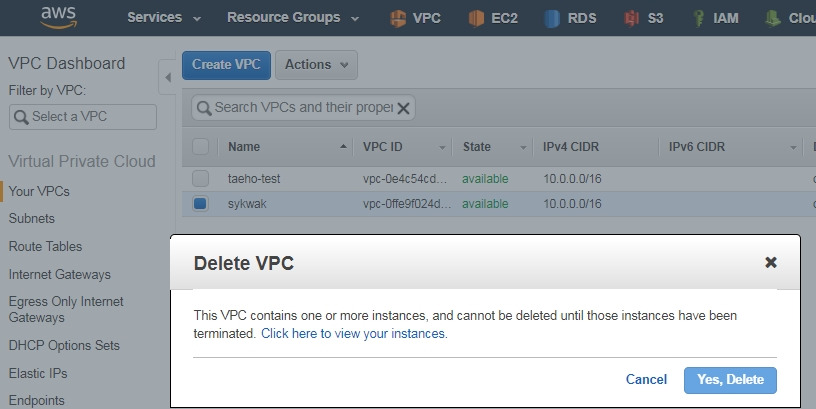
Task: Open the EC2 service shortcut icon
Action: [476, 18]
